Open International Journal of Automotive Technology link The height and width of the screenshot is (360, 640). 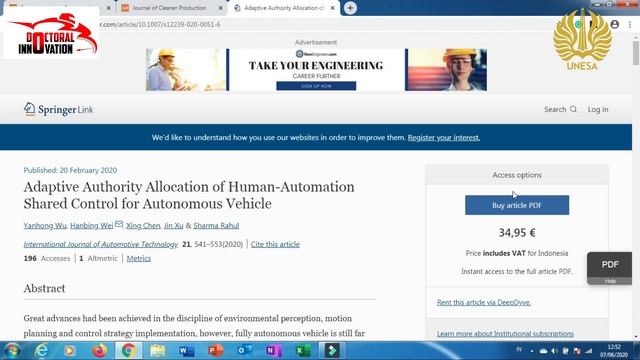tap(101, 244)
